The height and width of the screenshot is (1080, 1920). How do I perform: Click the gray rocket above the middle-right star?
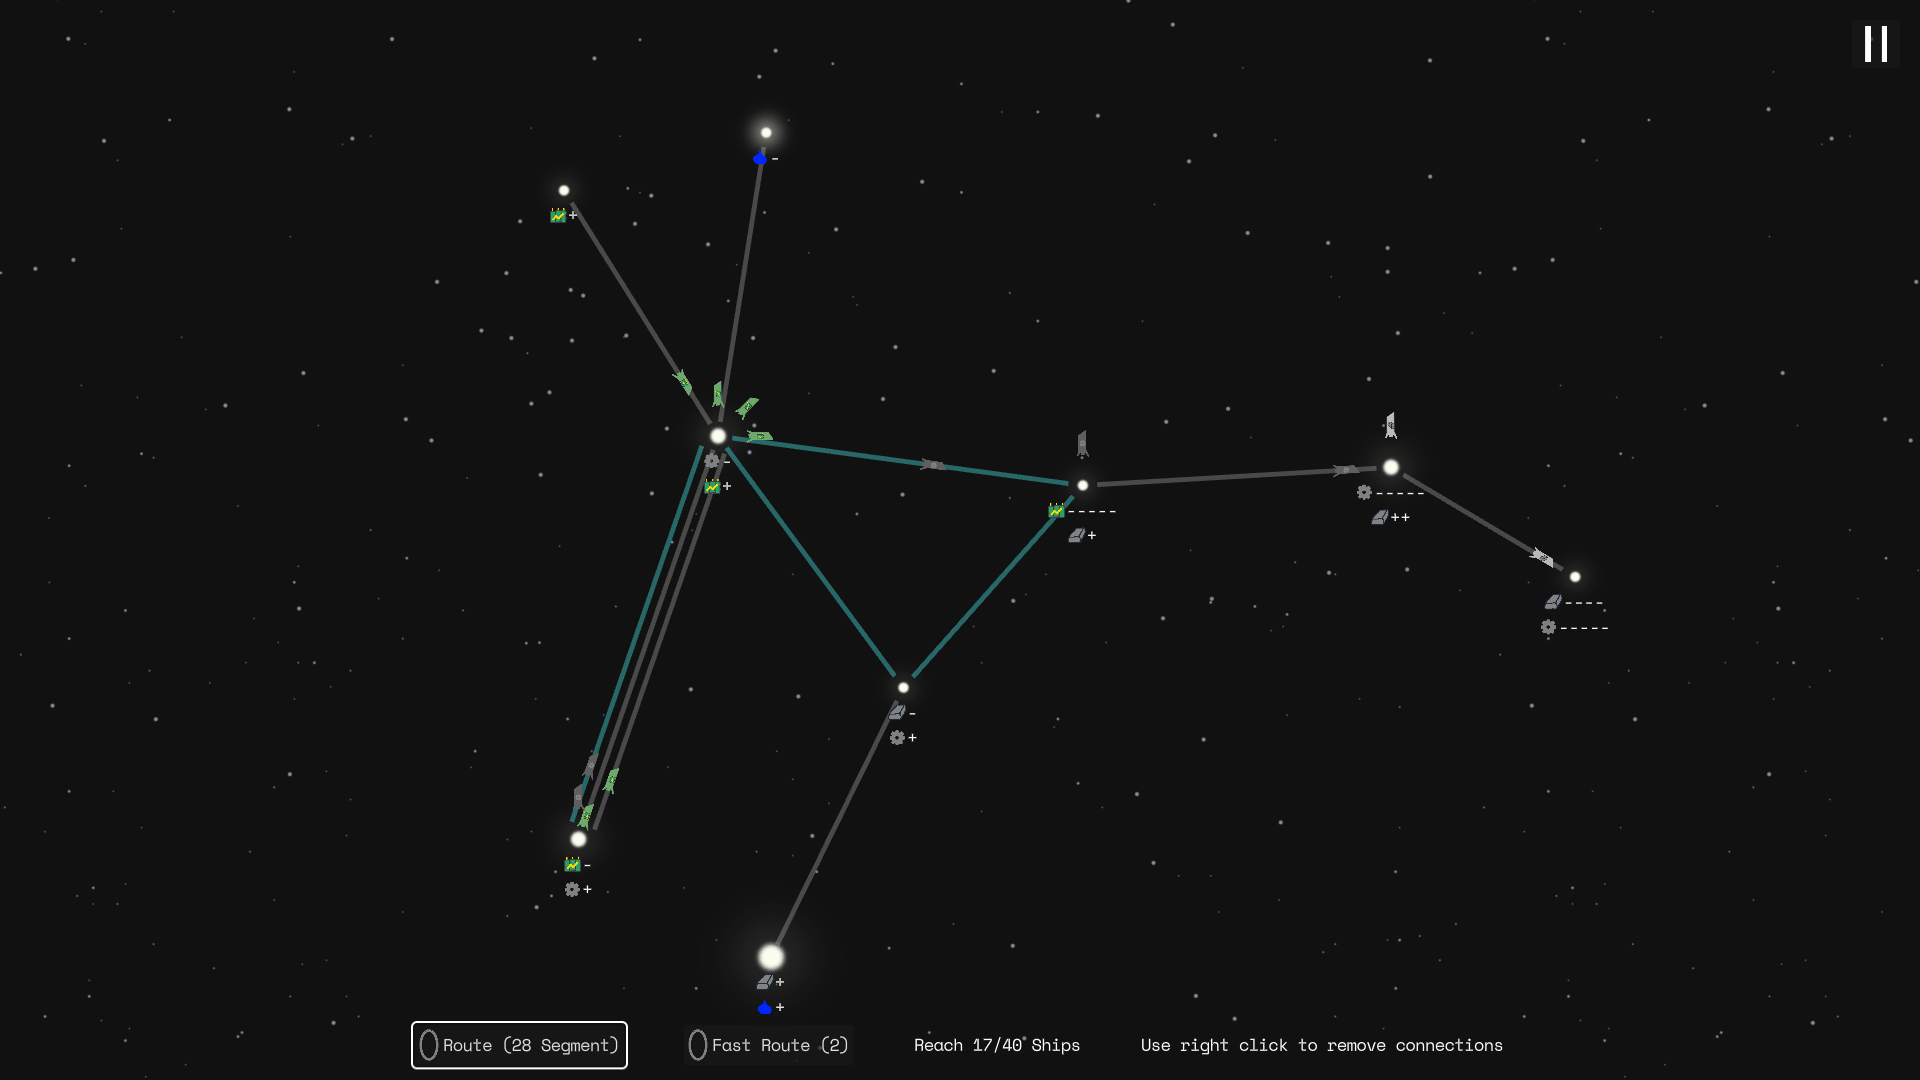(1082, 443)
